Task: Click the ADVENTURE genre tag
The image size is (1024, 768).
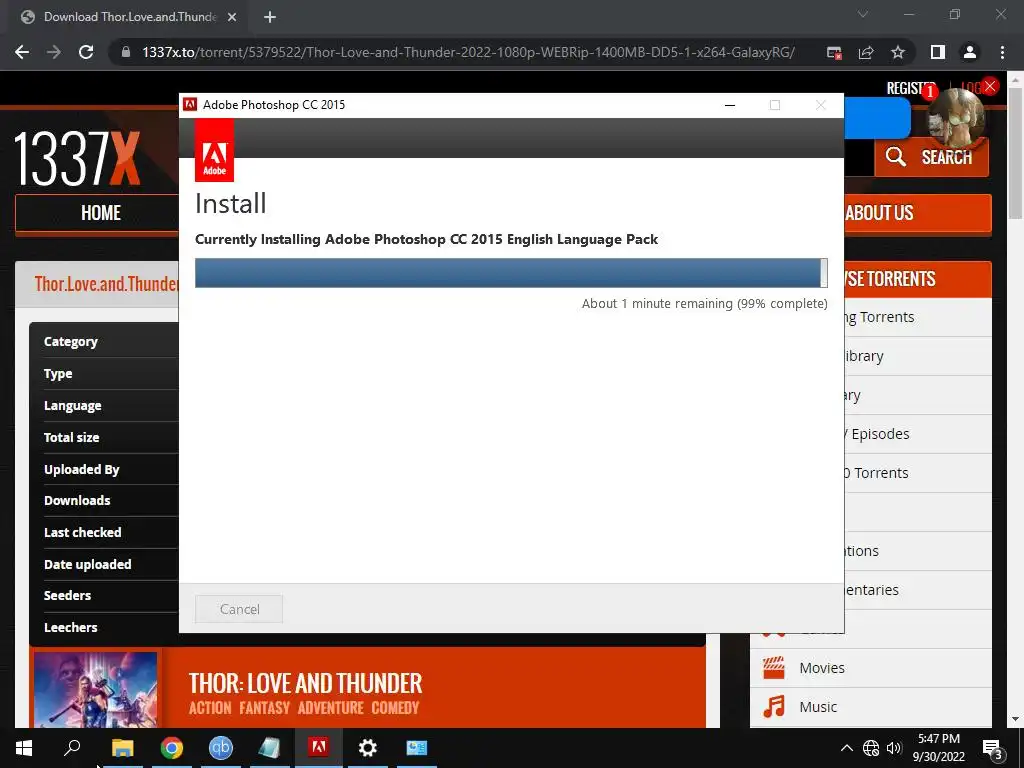Action: (330, 708)
